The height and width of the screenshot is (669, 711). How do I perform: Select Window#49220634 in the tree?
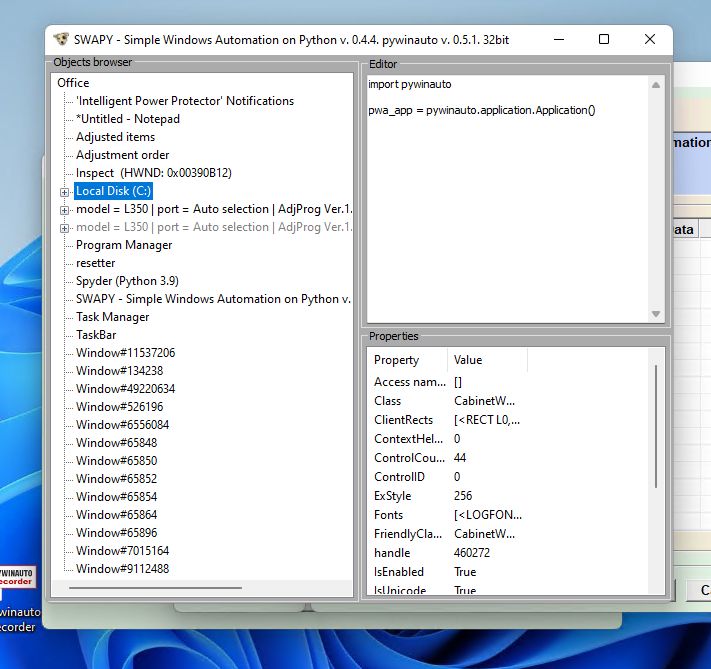[125, 389]
